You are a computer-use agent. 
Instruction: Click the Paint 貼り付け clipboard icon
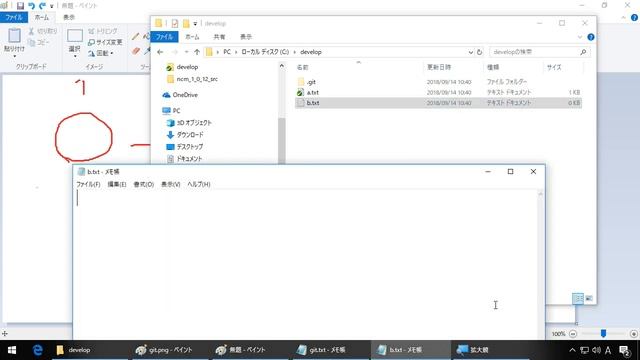pos(14,36)
